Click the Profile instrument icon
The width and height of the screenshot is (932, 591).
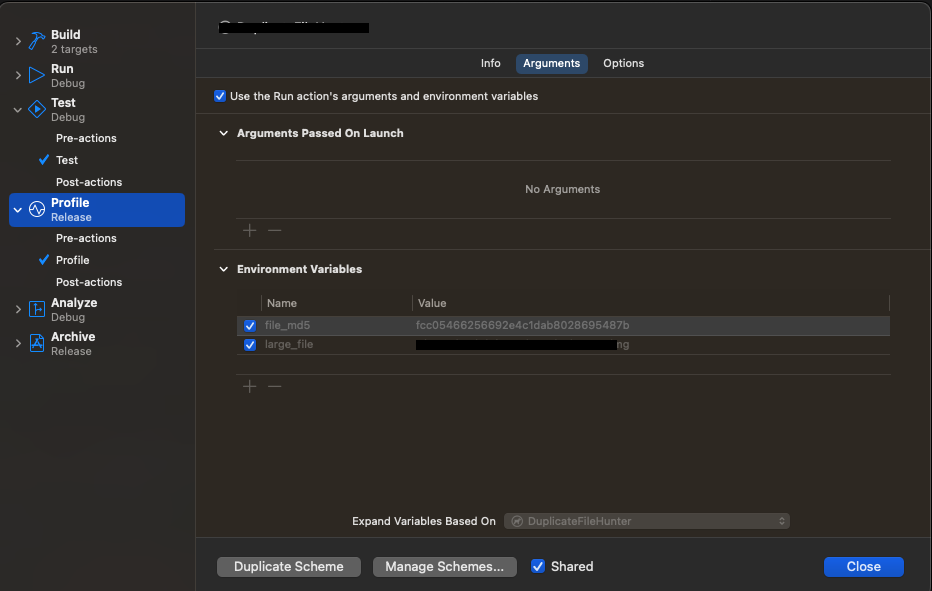[x=37, y=210]
